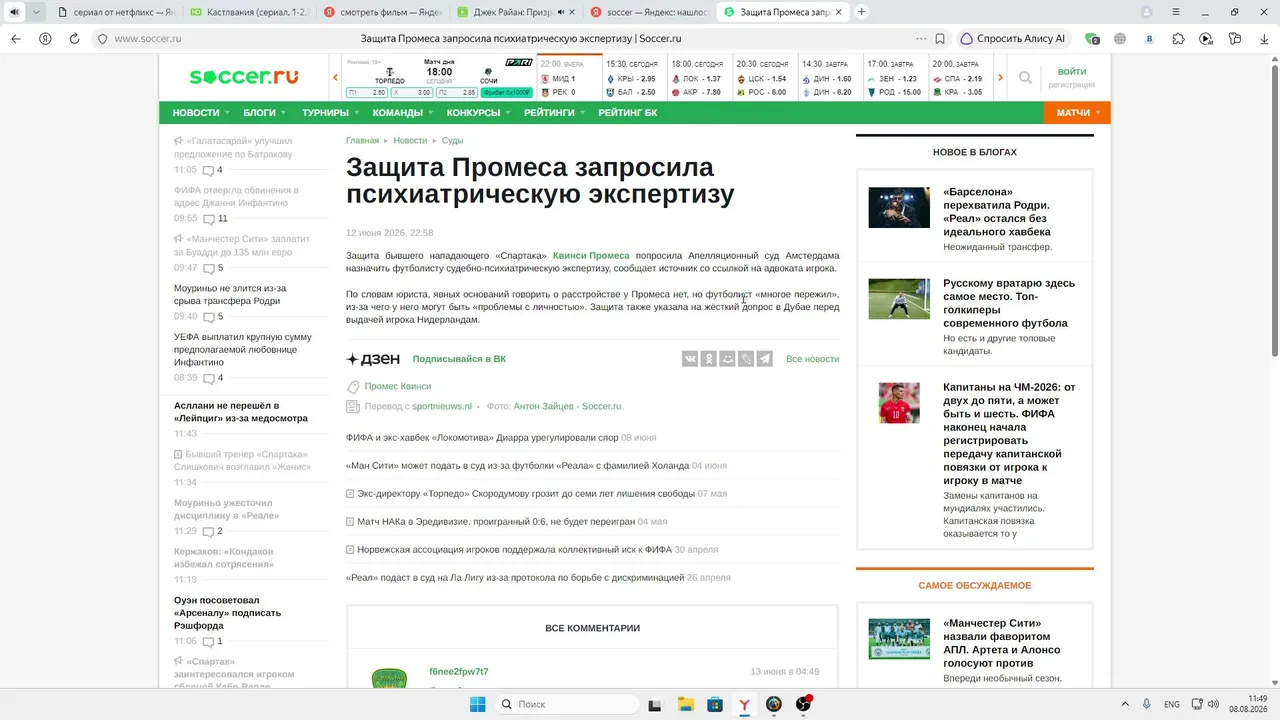The width and height of the screenshot is (1280, 720).
Task: Switch to the Кастлвания tab
Action: coord(248,12)
